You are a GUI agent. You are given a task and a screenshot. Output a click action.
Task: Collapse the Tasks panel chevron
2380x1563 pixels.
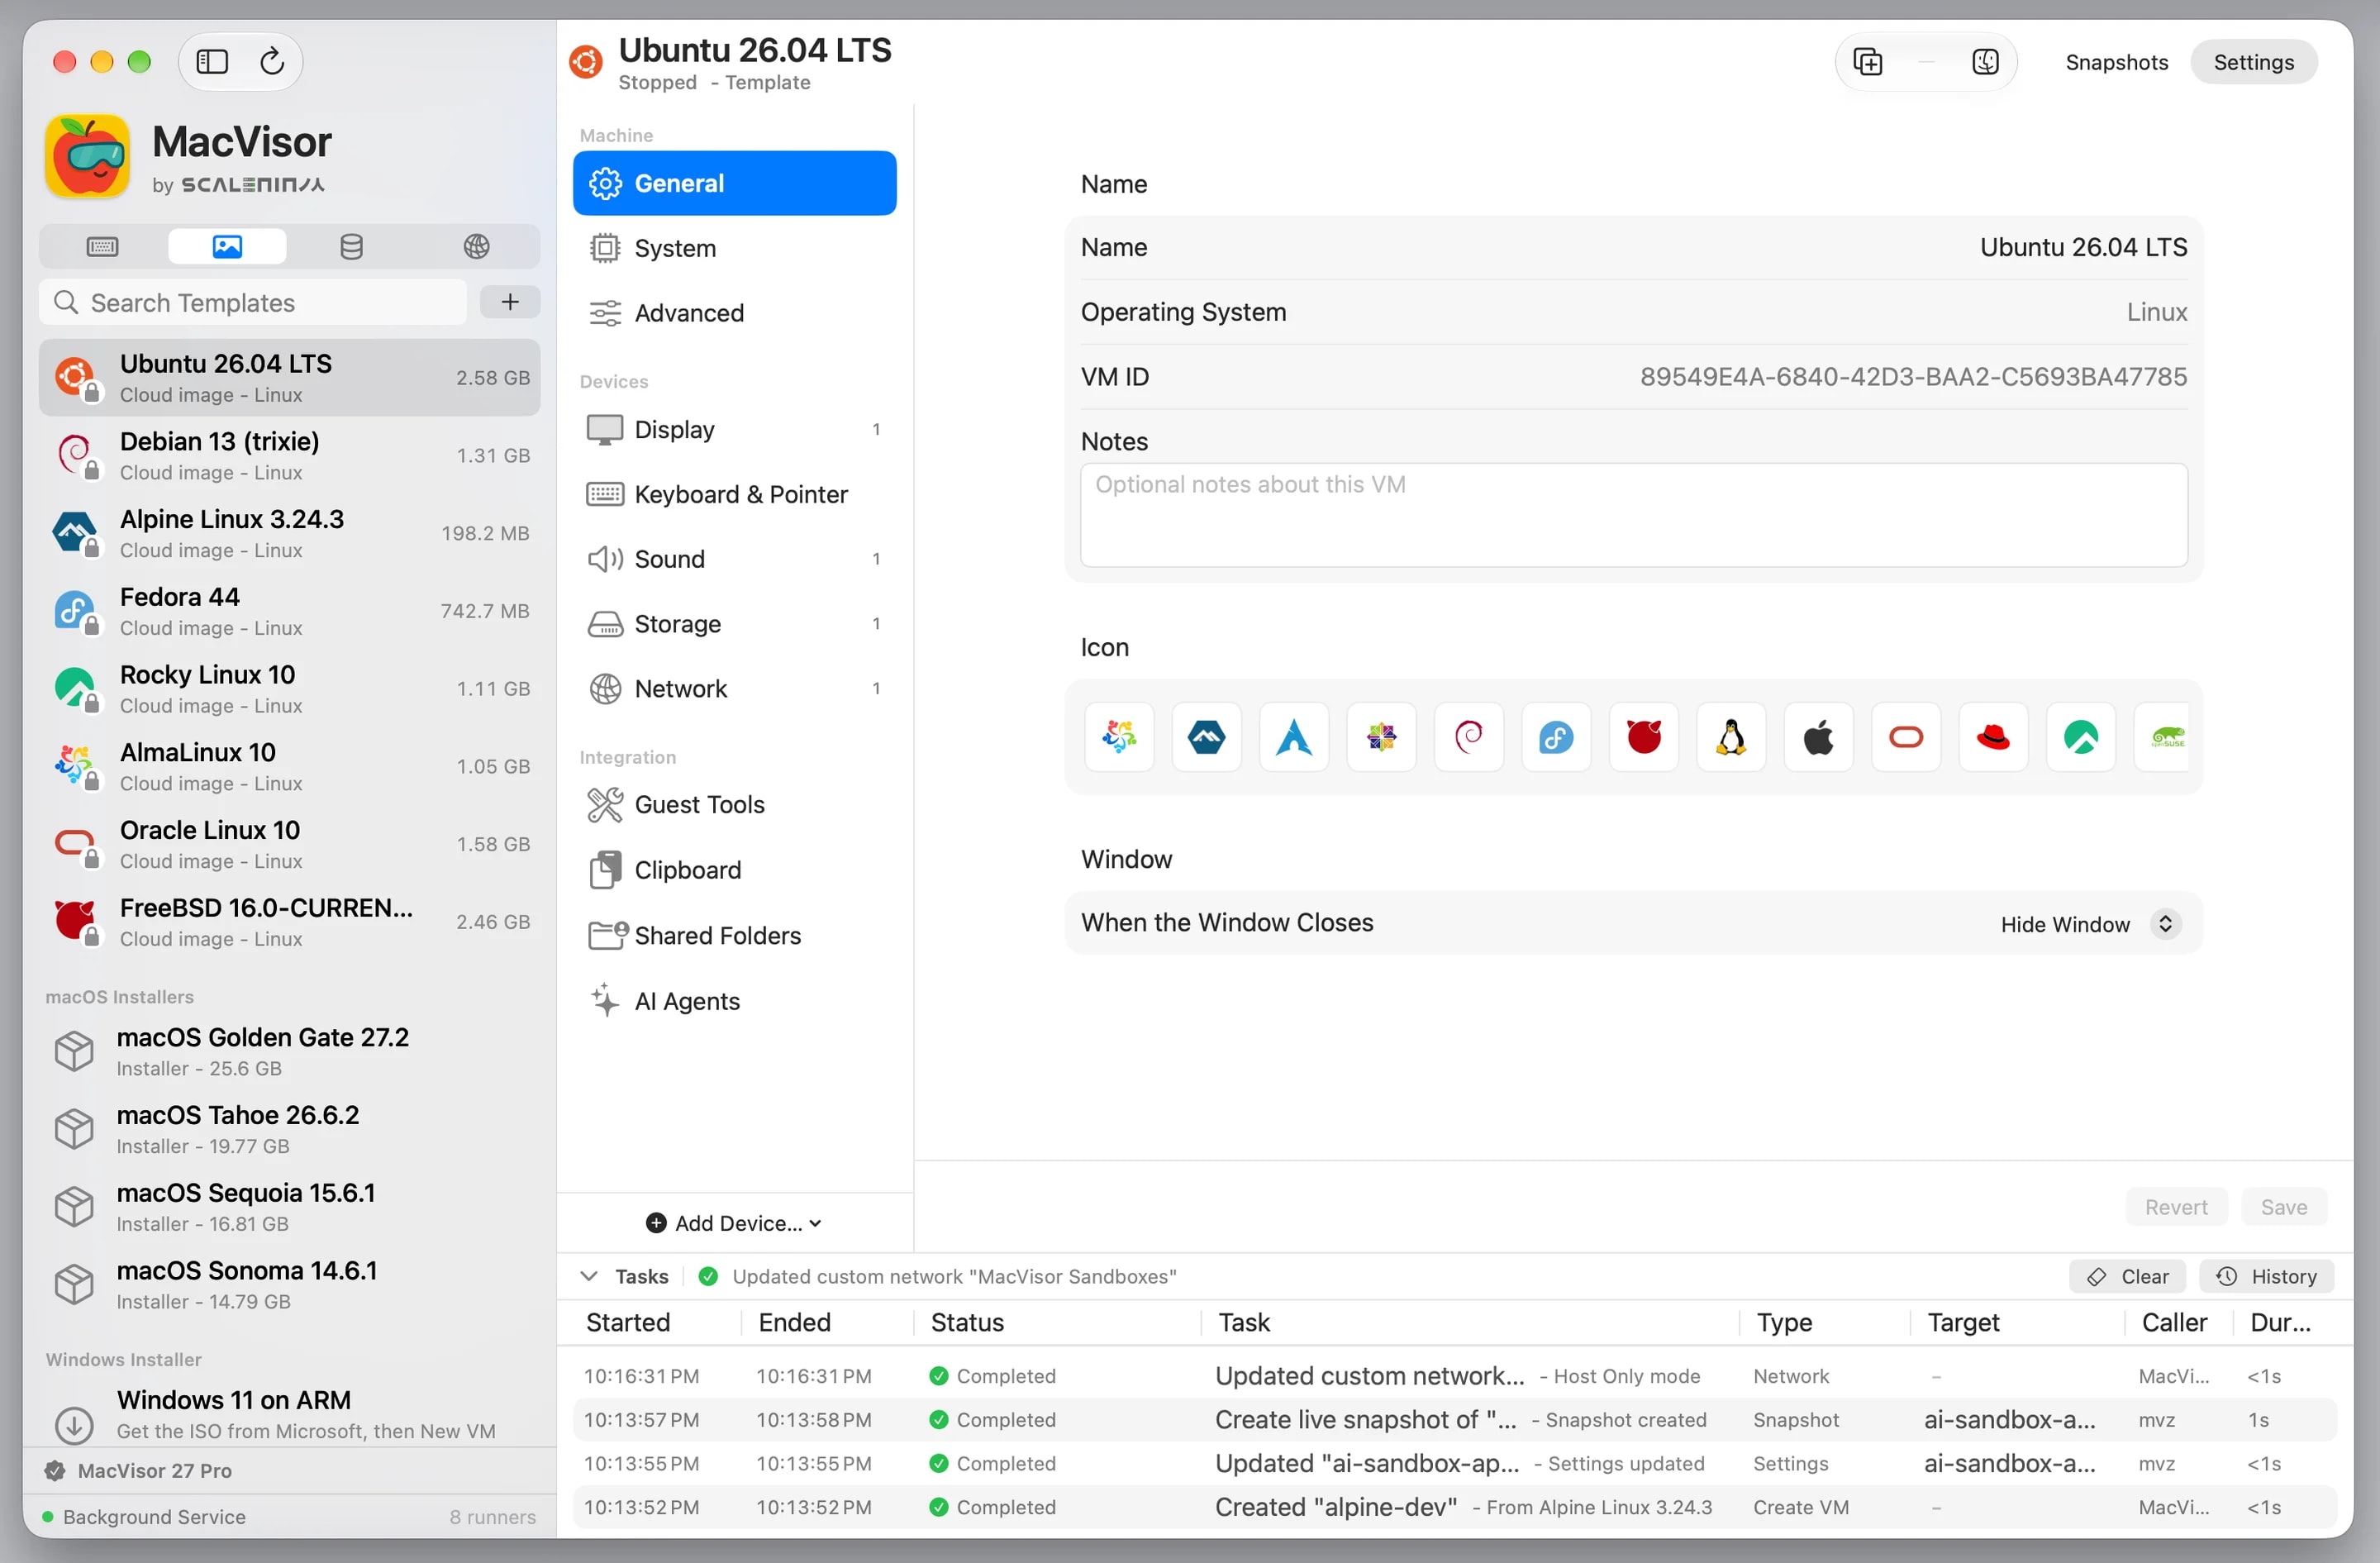pos(589,1276)
